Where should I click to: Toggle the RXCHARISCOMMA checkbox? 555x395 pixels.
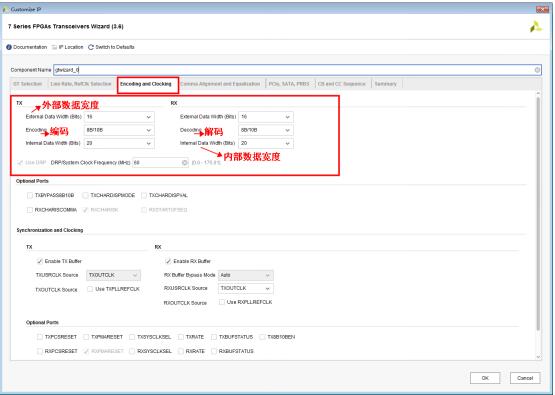coord(30,210)
